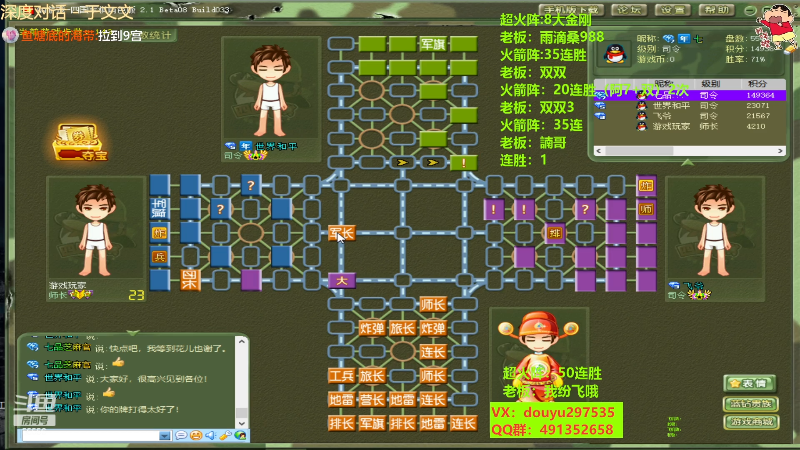Viewport: 800px width, 450px height.
Task: Click the penguin QQ avatar in profile panel
Action: click(x=615, y=53)
